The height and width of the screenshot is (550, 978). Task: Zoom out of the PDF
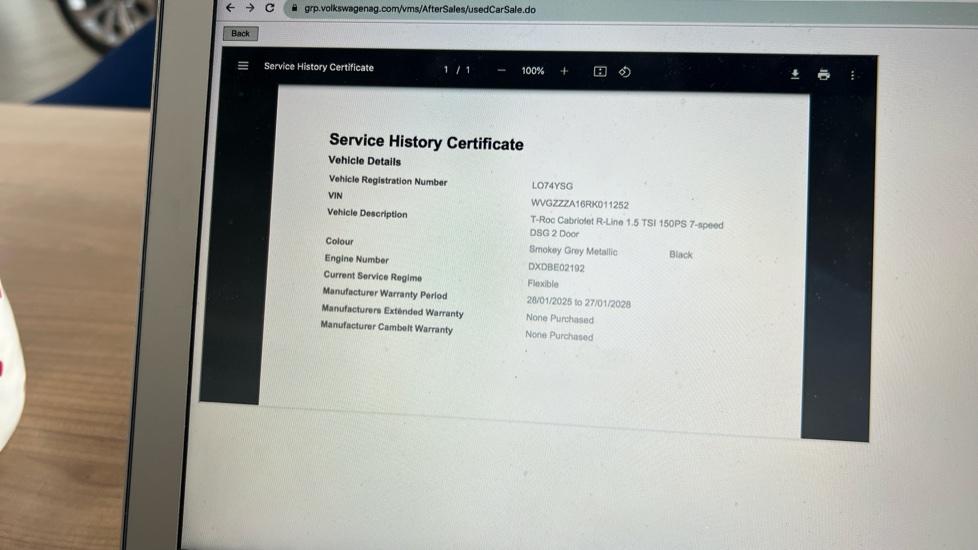pyautogui.click(x=501, y=70)
